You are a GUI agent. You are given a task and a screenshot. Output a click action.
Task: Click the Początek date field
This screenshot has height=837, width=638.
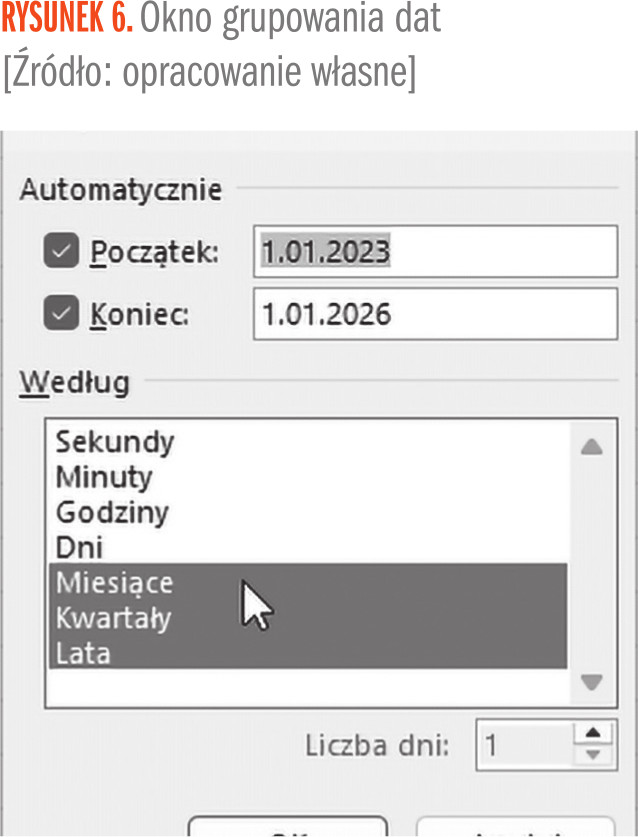tap(435, 251)
